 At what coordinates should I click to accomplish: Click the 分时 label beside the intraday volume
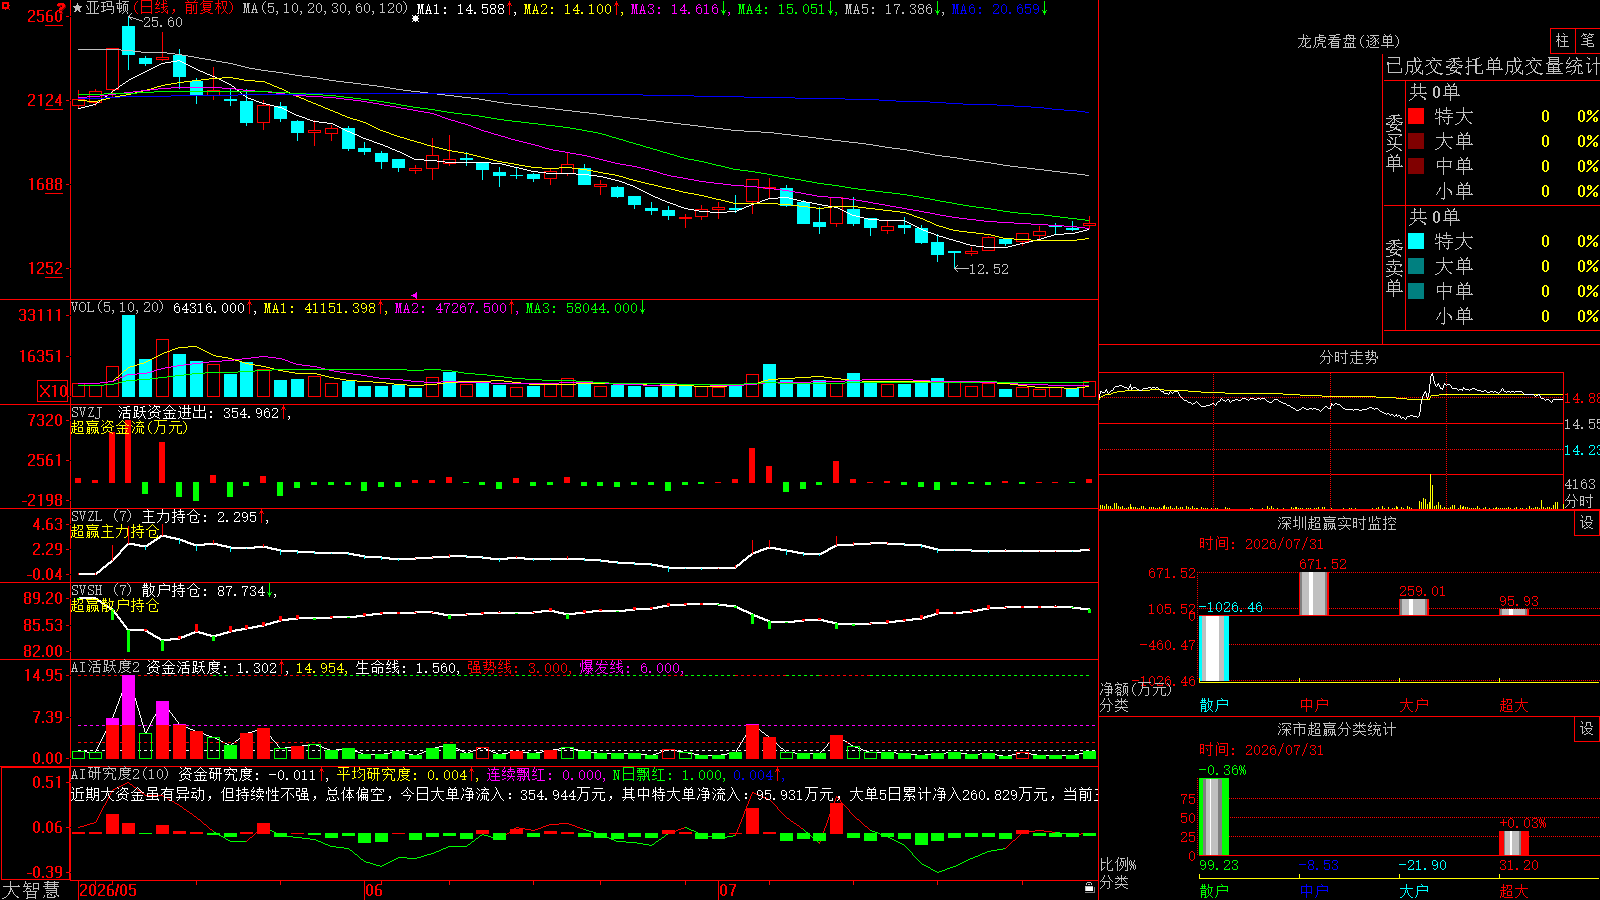(1579, 501)
